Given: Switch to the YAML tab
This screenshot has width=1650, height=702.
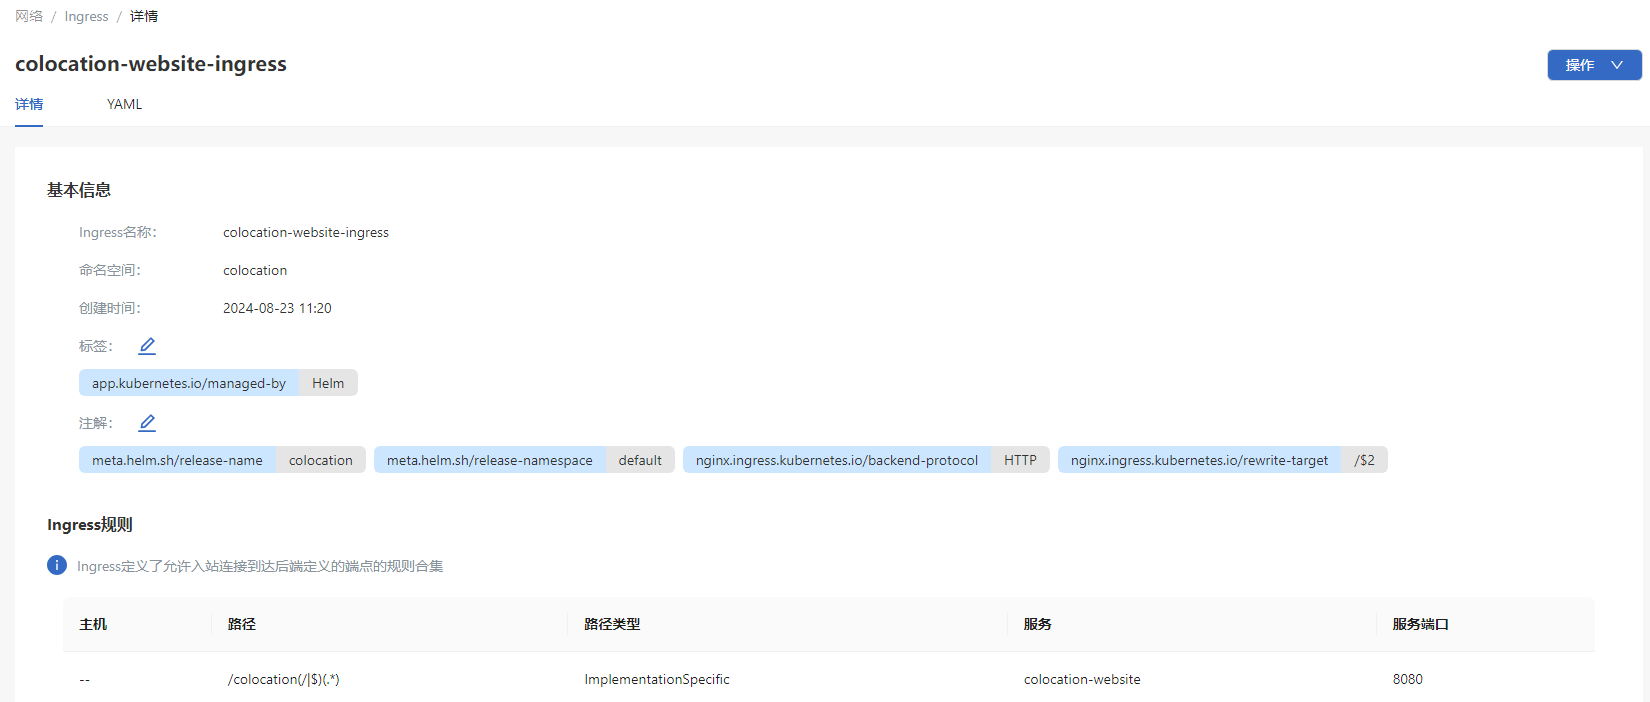Looking at the screenshot, I should click(x=124, y=104).
